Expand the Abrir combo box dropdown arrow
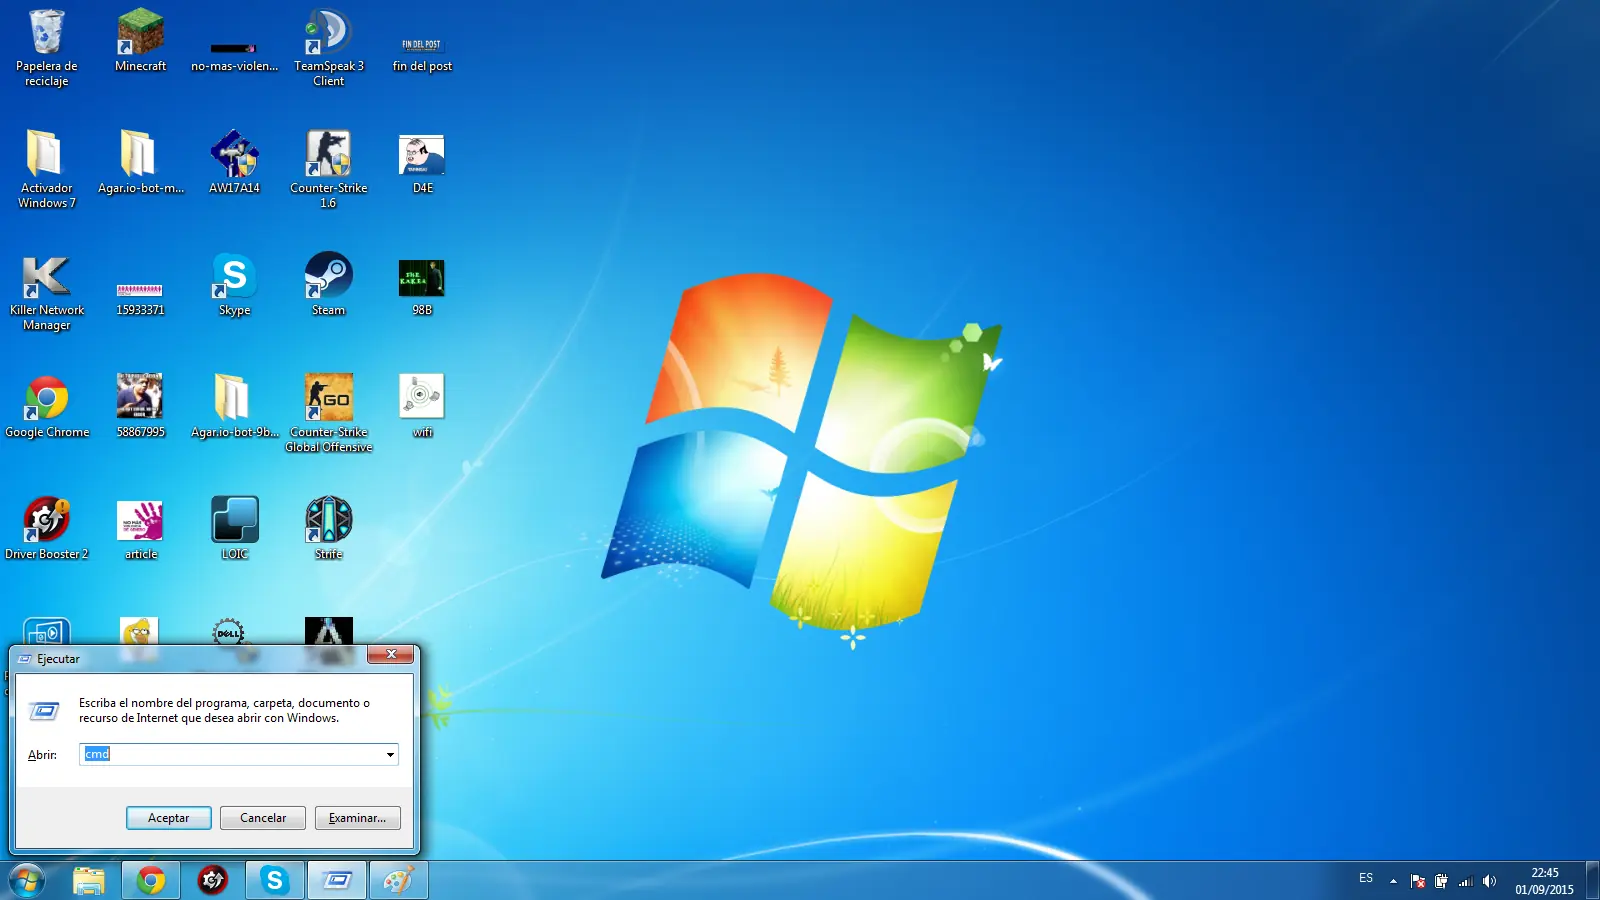 pos(390,755)
